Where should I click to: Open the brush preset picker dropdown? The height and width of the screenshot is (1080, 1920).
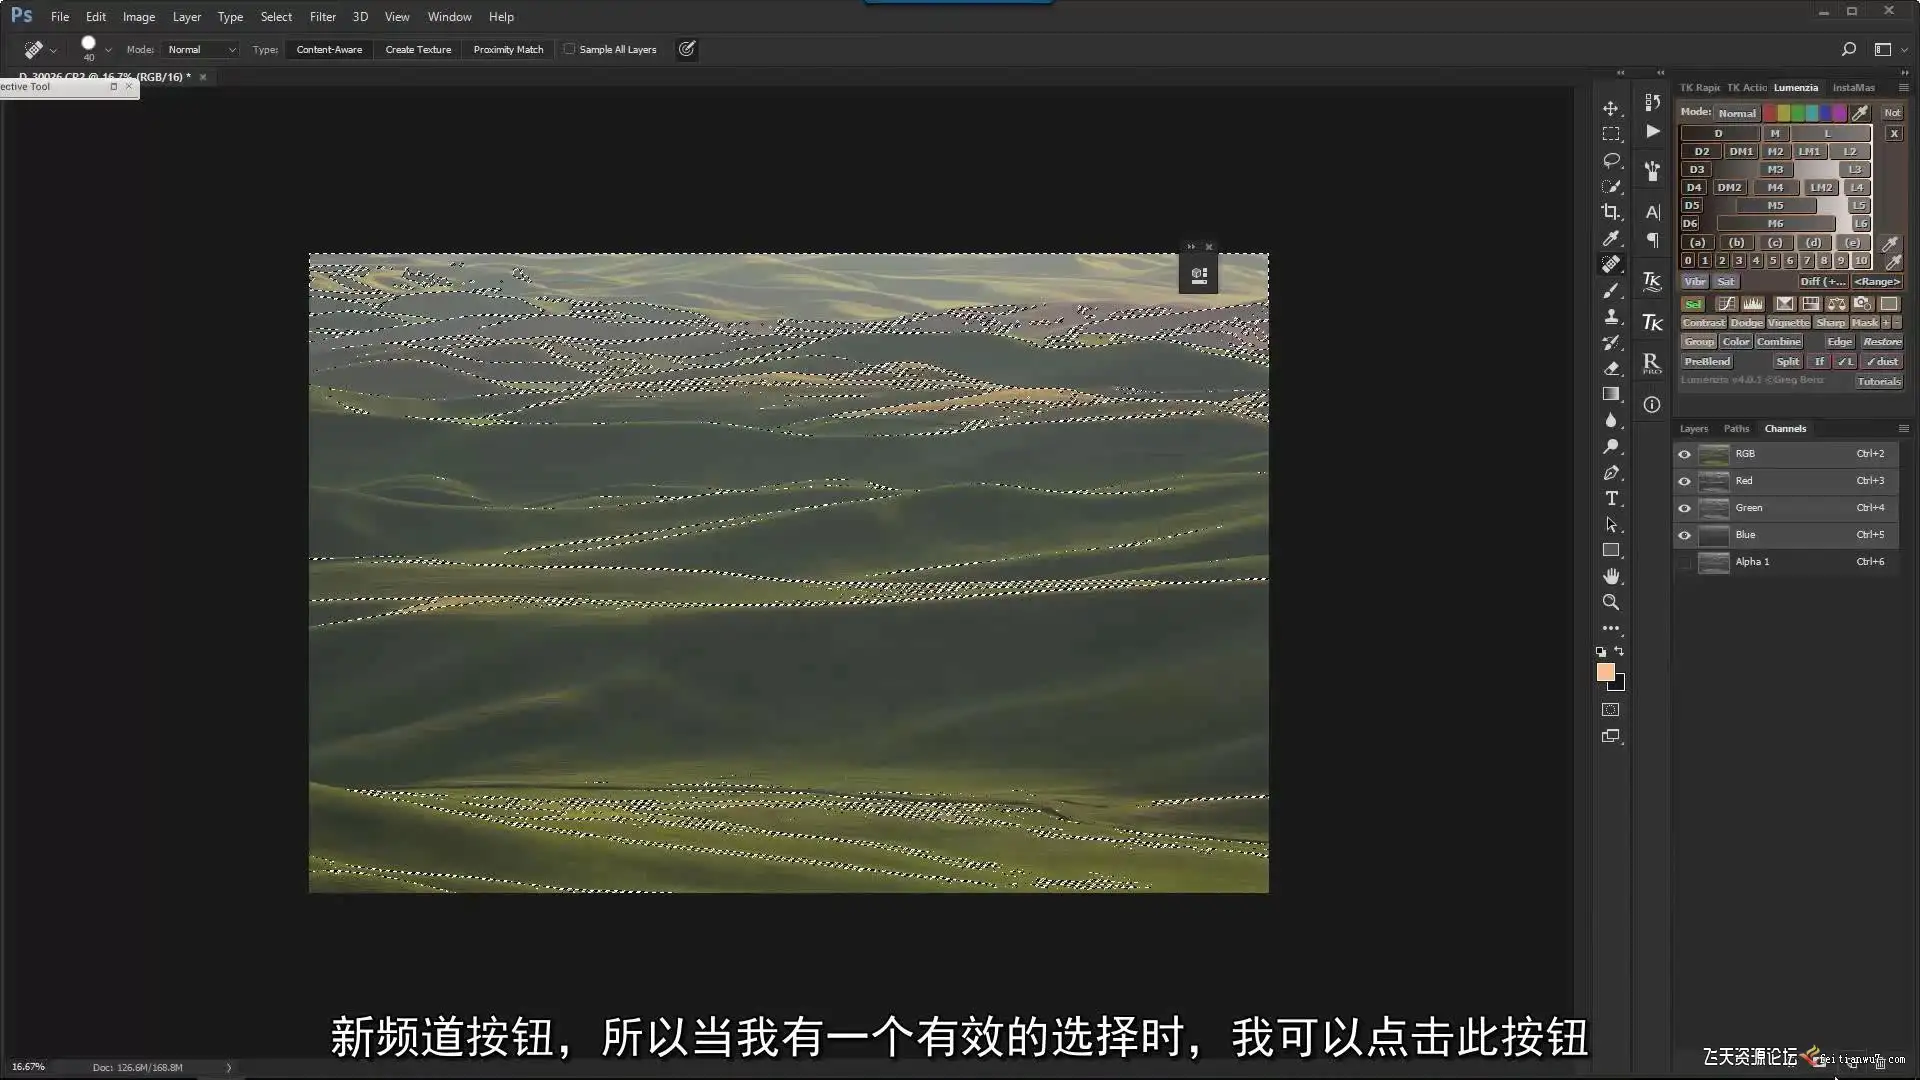[x=108, y=49]
